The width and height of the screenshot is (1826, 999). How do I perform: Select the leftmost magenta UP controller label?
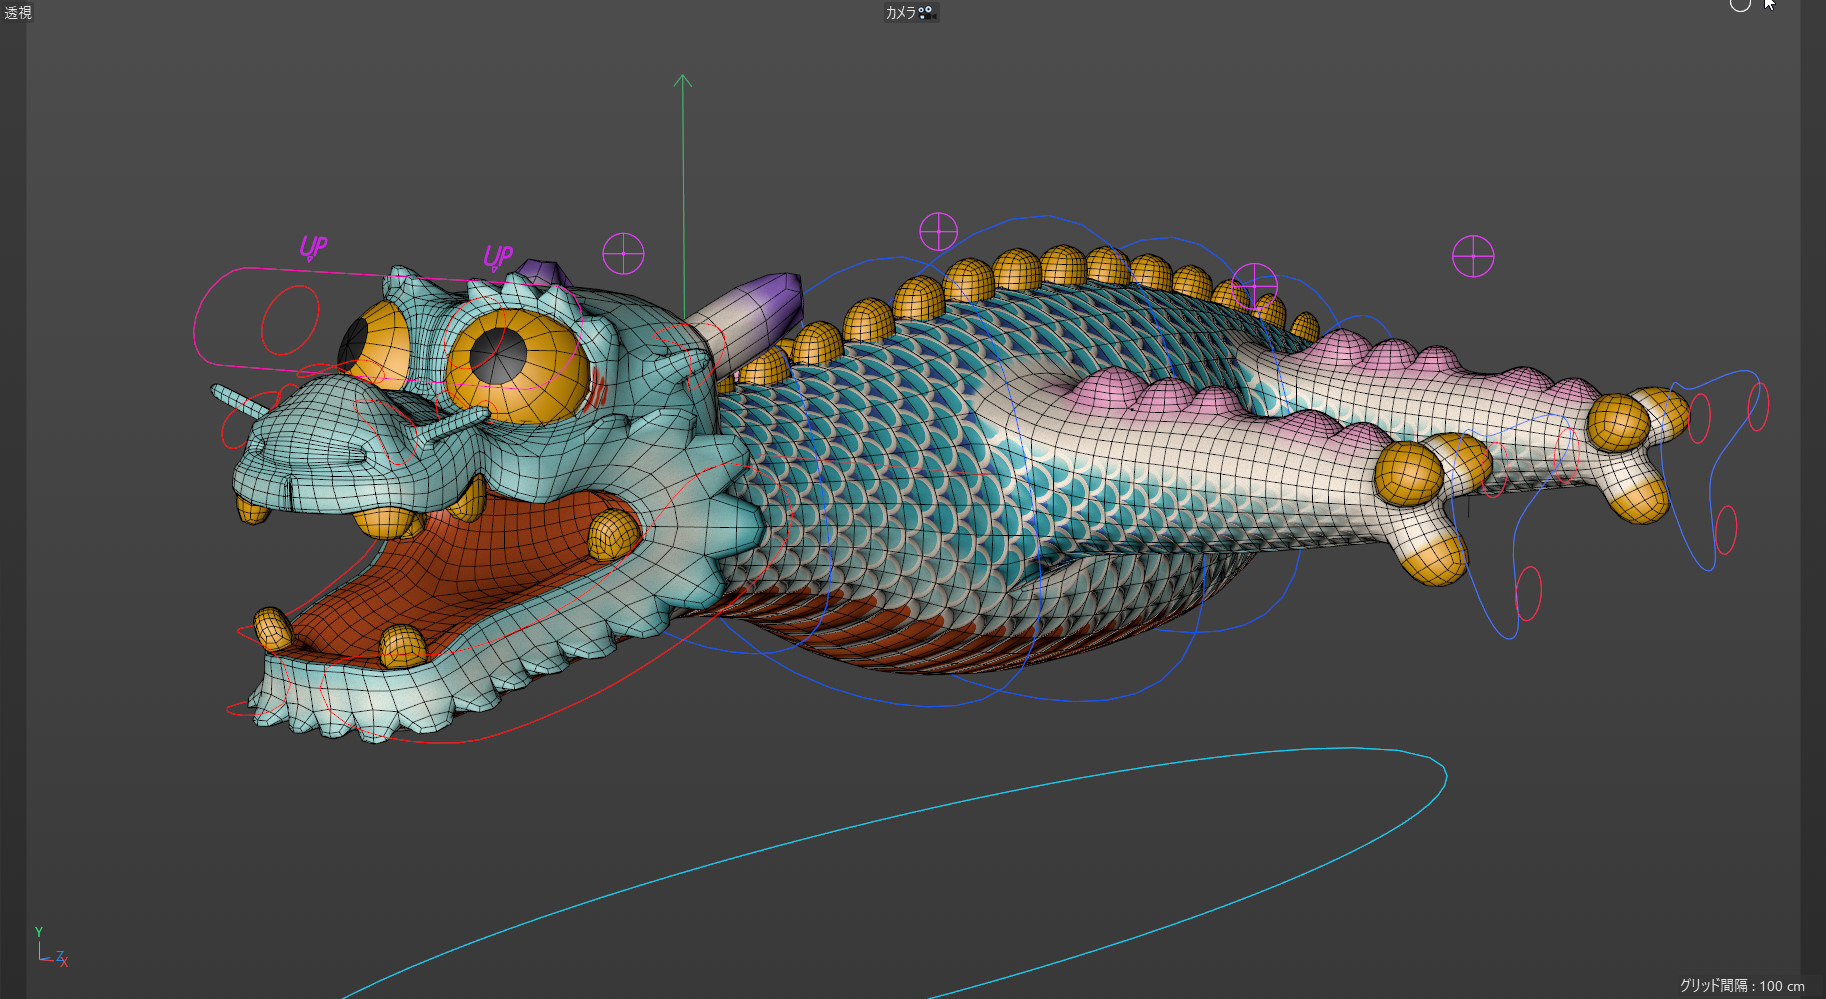pos(313,247)
